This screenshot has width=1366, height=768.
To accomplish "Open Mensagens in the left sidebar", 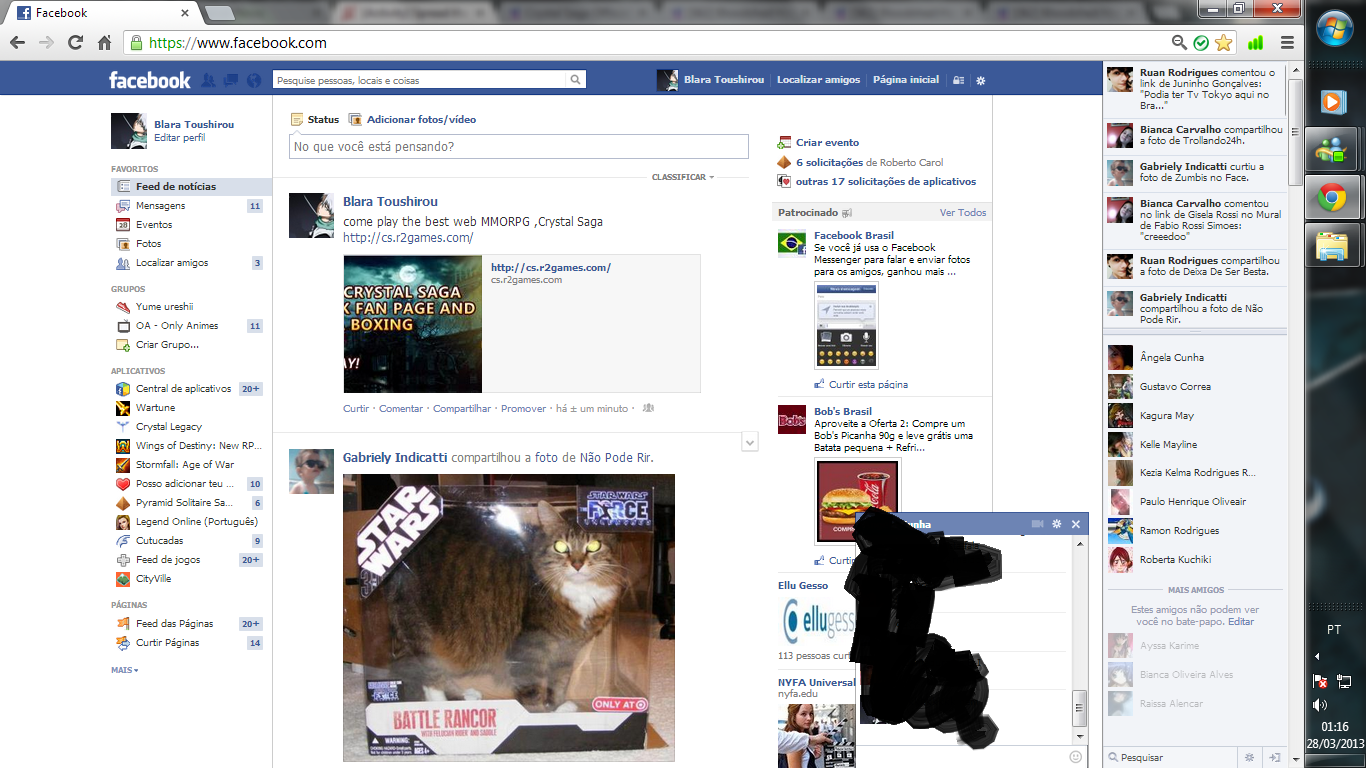I will (x=160, y=206).
